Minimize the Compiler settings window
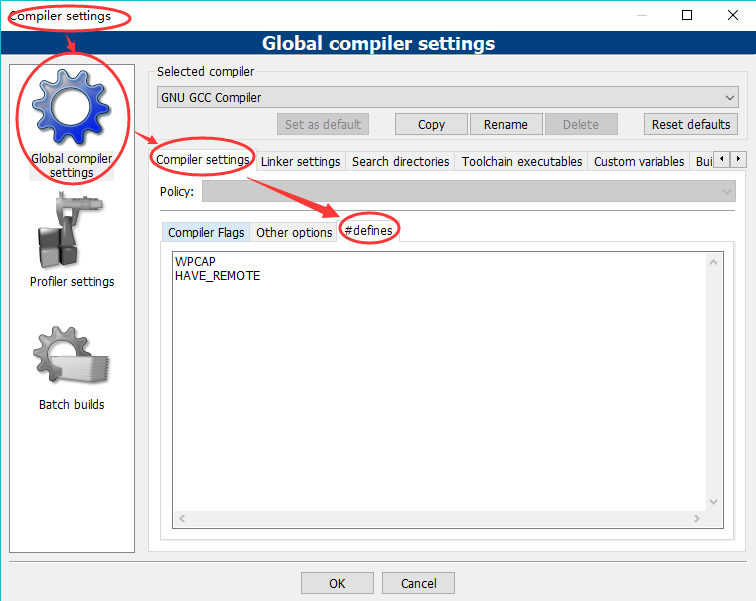This screenshot has height=601, width=756. click(x=642, y=15)
